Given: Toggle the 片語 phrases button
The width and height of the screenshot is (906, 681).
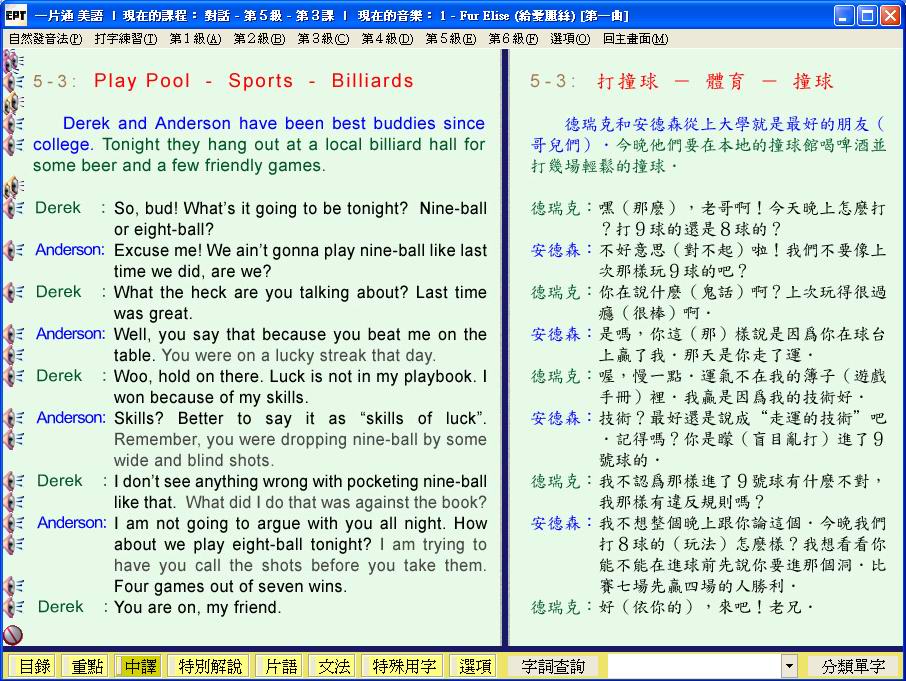Looking at the screenshot, I should 278,666.
